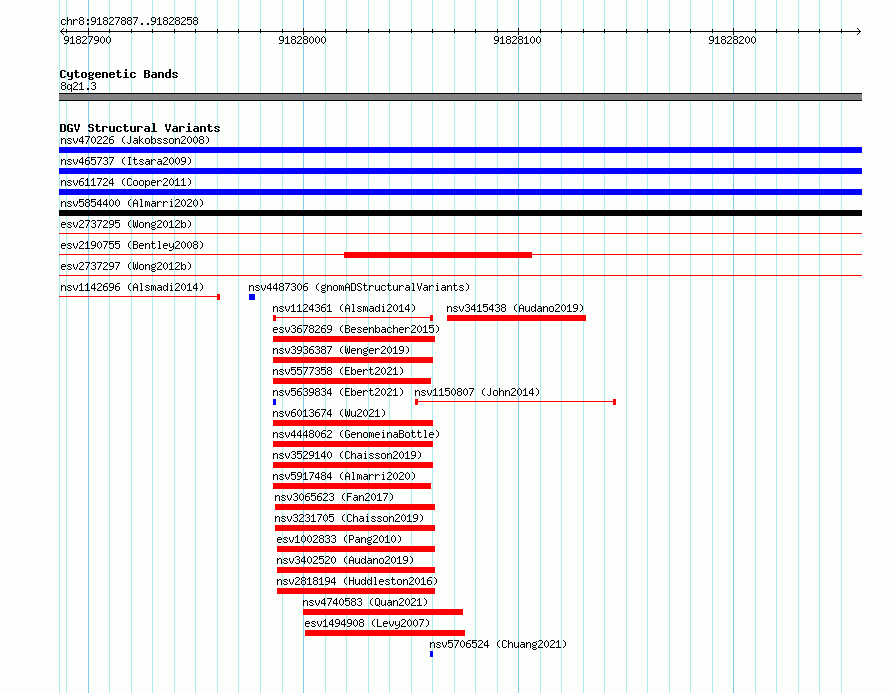Select nsv3529140 (Chaisson2019) label
Image resolution: width=890 pixels, height=693 pixels.
point(347,455)
